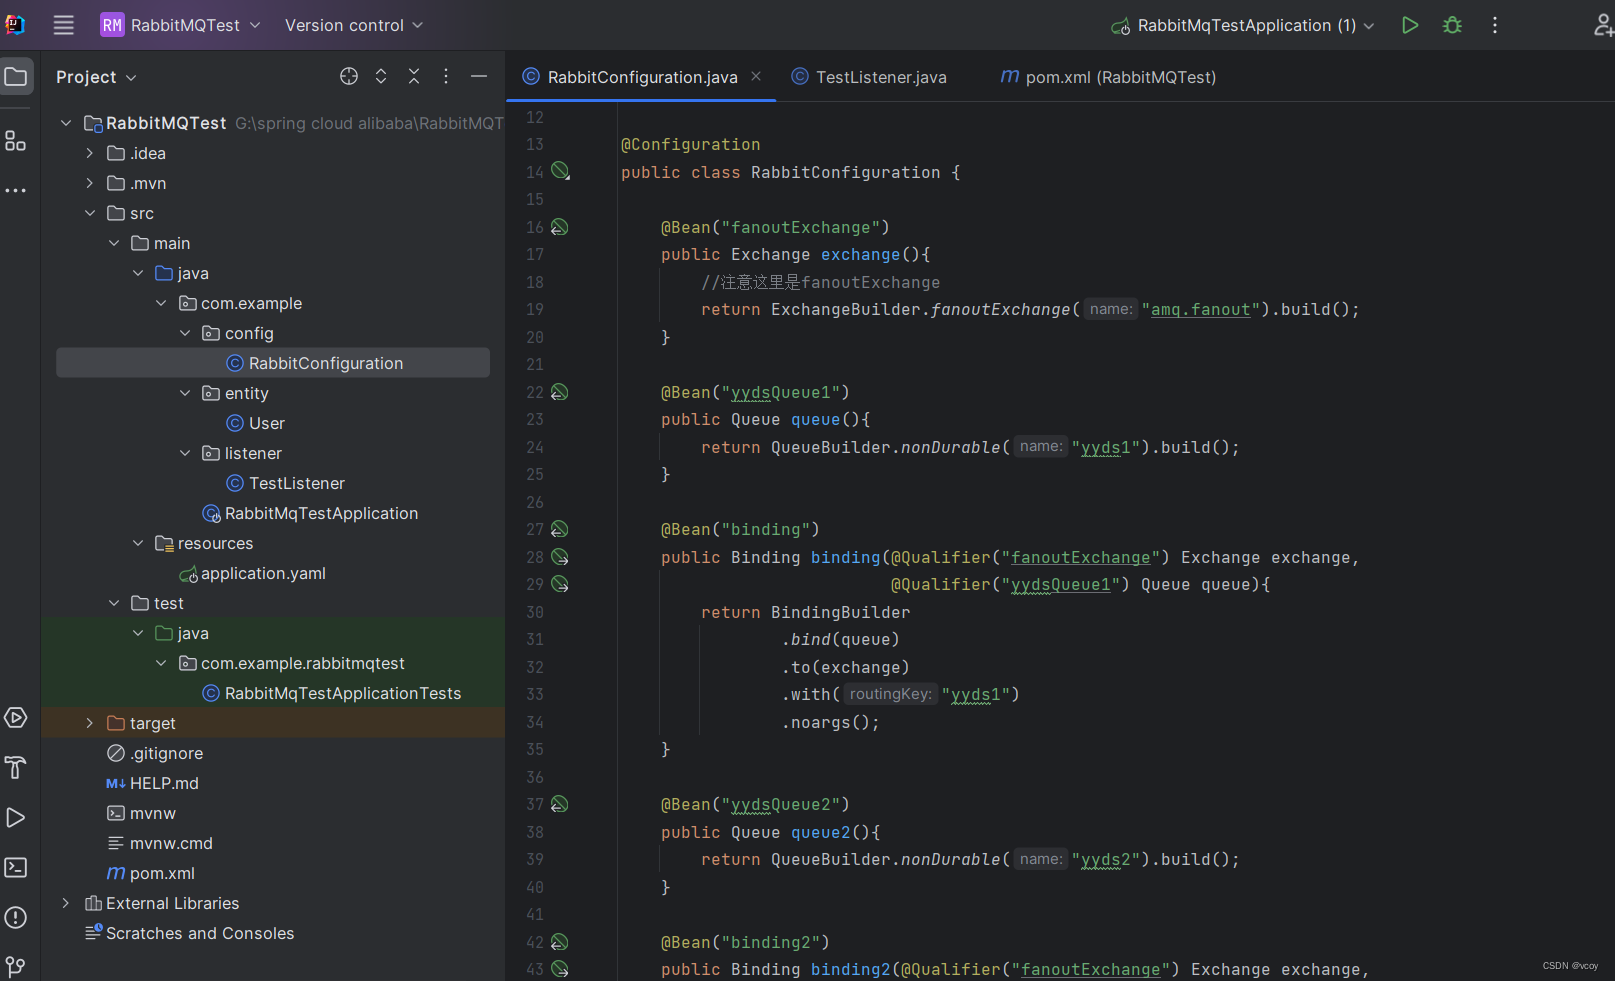This screenshot has width=1615, height=981.
Task: Click bean gutter icon on line 42
Action: pos(560,942)
